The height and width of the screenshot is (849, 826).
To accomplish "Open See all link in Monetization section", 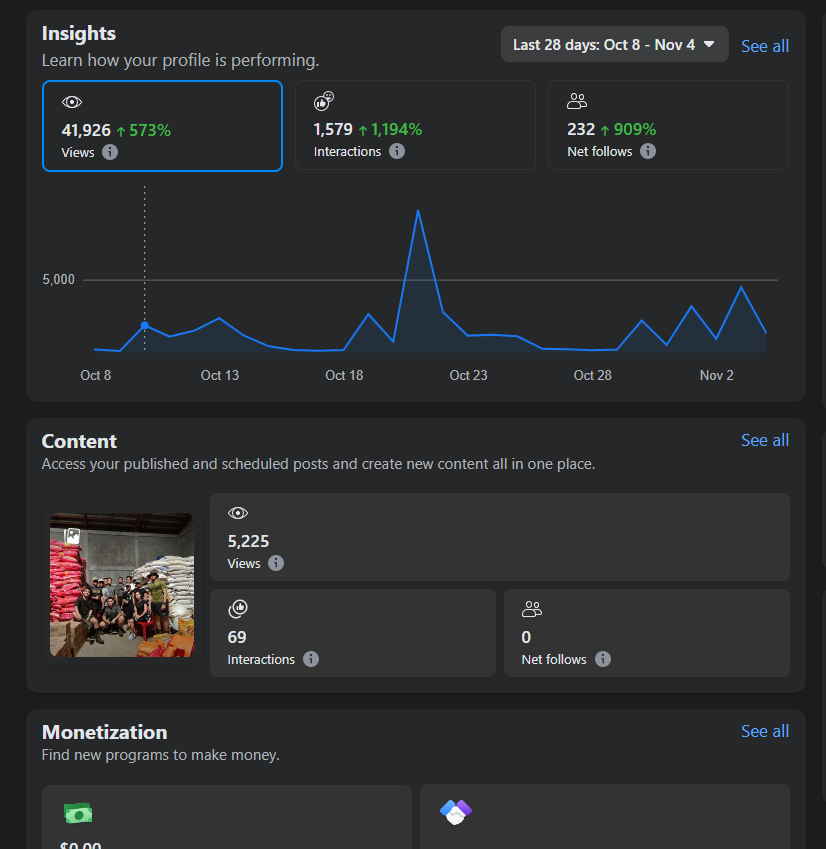I will pos(764,731).
